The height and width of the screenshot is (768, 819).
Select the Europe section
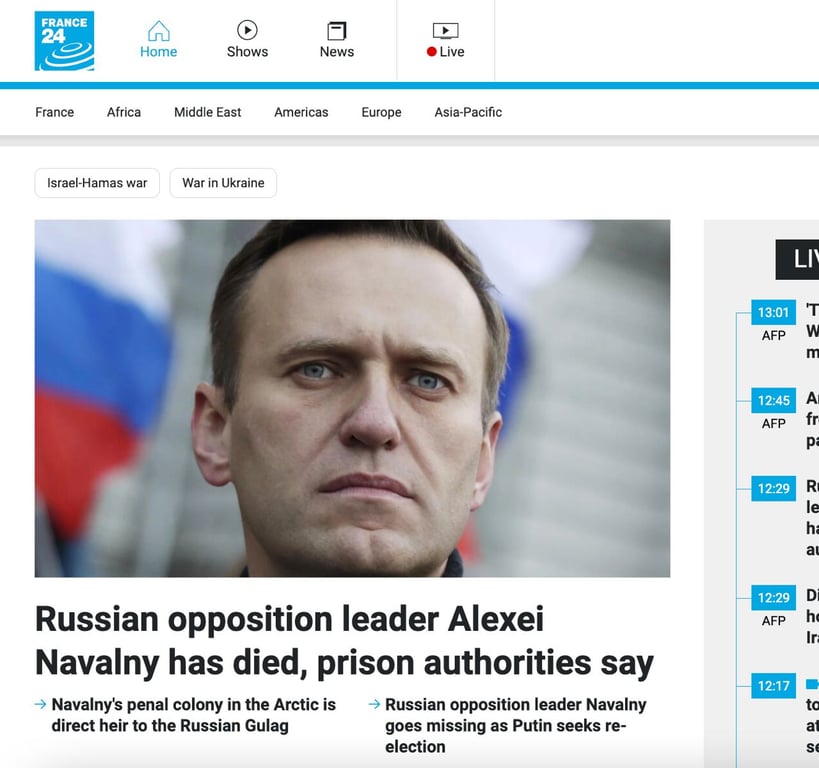[x=381, y=112]
